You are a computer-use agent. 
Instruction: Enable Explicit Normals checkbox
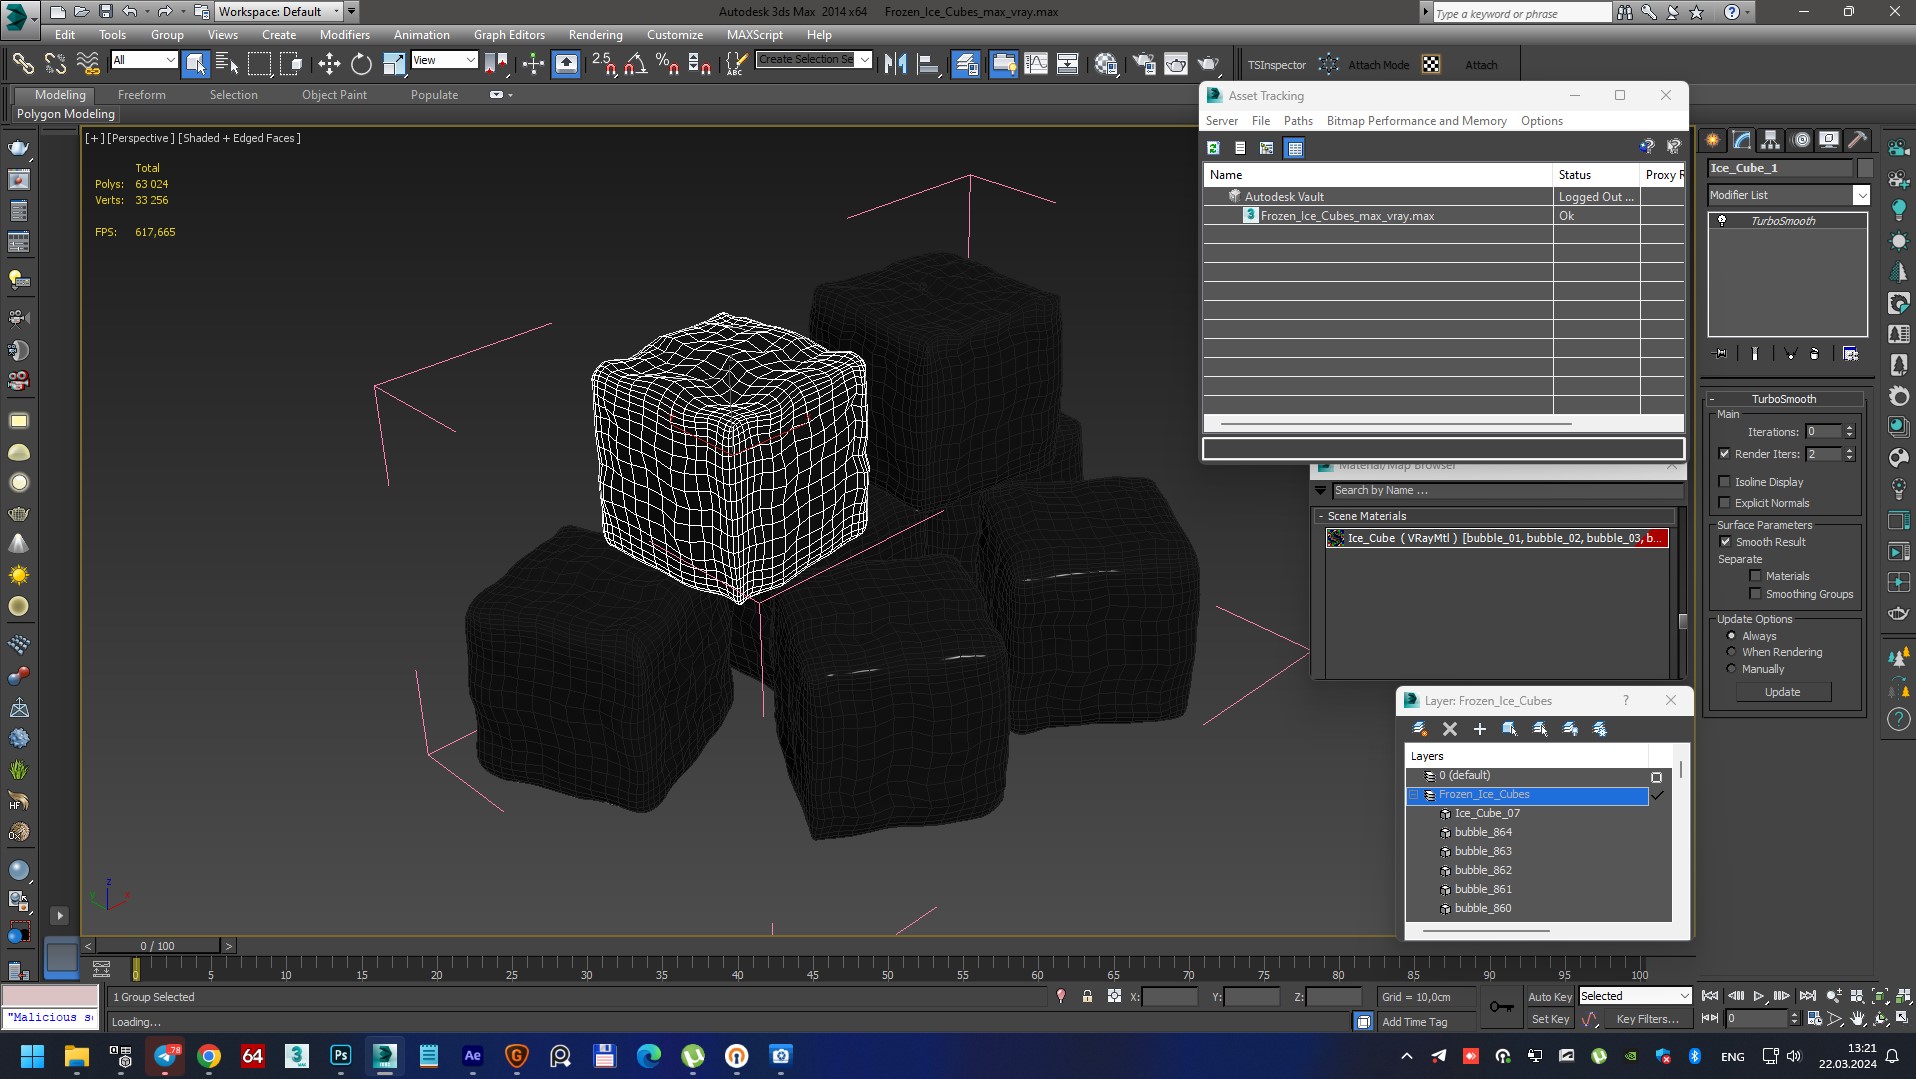1725,503
